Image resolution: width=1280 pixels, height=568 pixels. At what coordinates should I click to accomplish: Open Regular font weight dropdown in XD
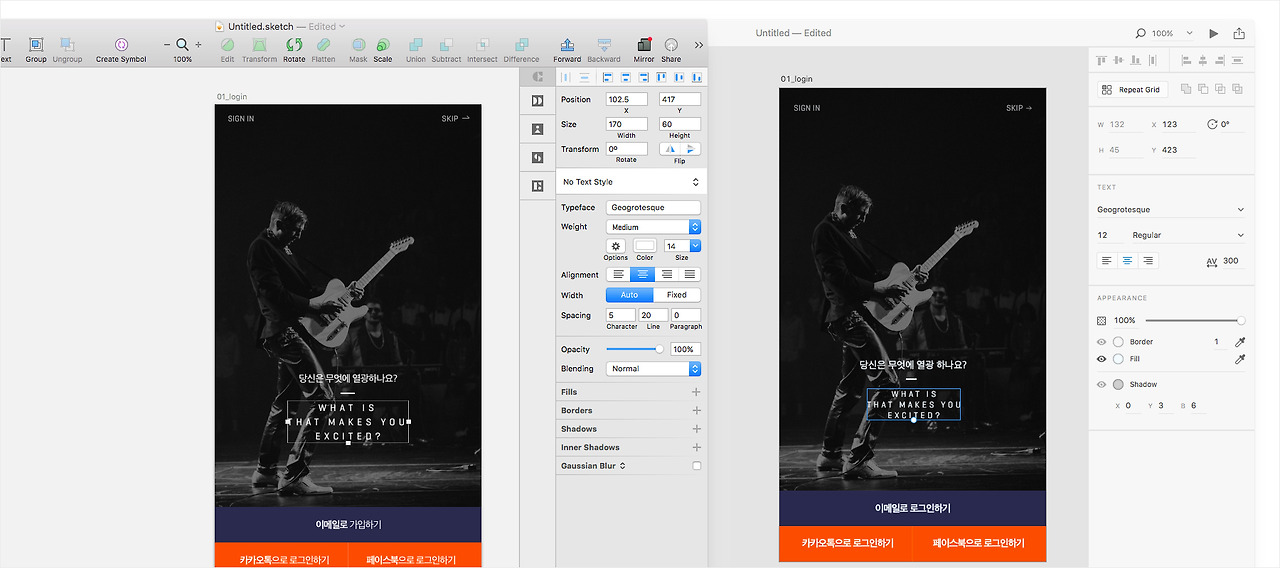pos(1188,235)
